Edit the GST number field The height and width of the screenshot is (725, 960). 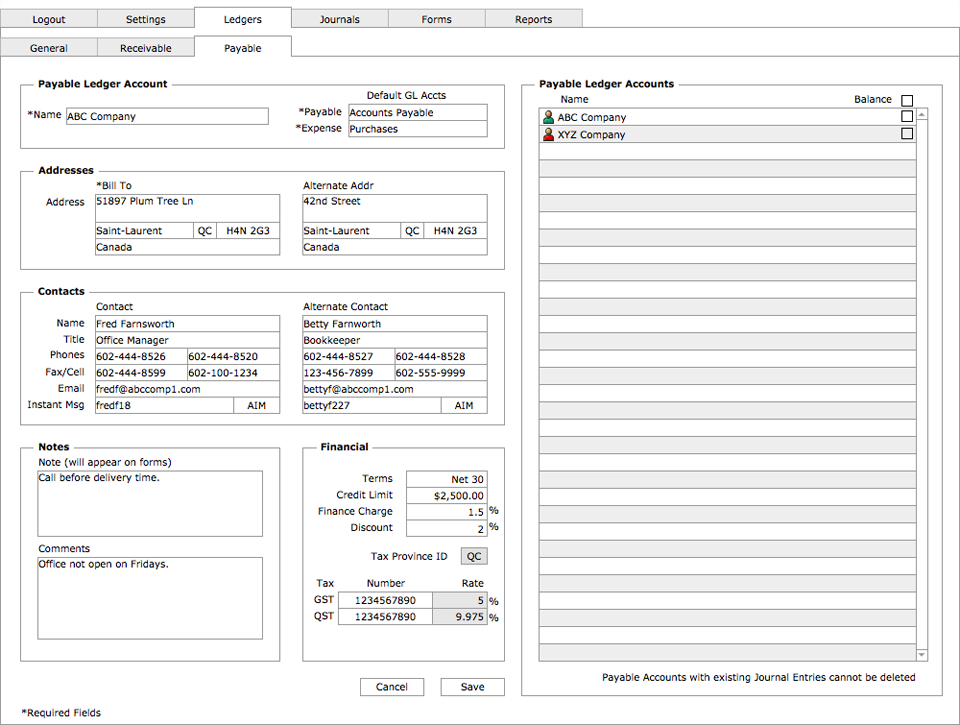[385, 601]
